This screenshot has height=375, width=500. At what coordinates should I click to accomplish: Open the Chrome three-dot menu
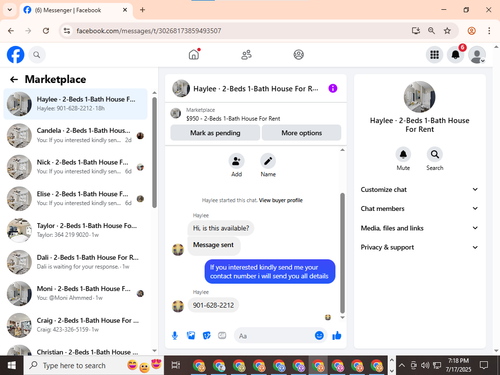(x=489, y=31)
